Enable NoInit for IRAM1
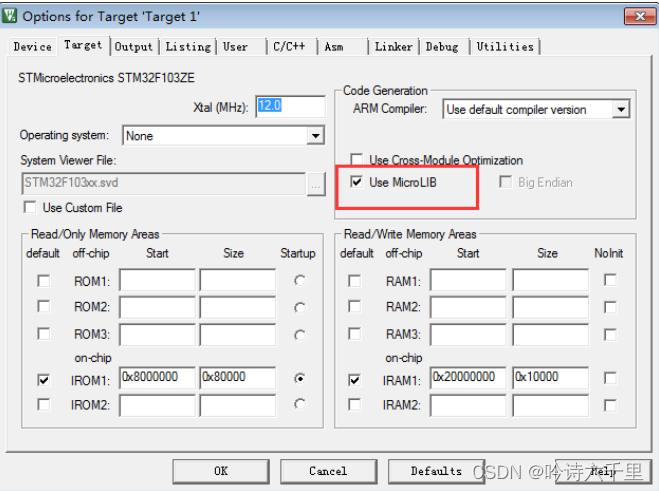 (610, 378)
